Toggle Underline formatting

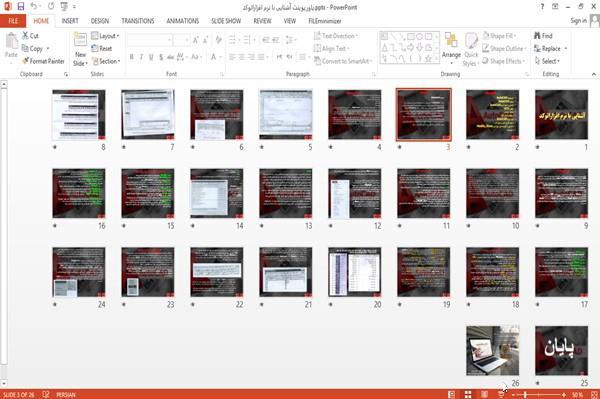(x=151, y=57)
